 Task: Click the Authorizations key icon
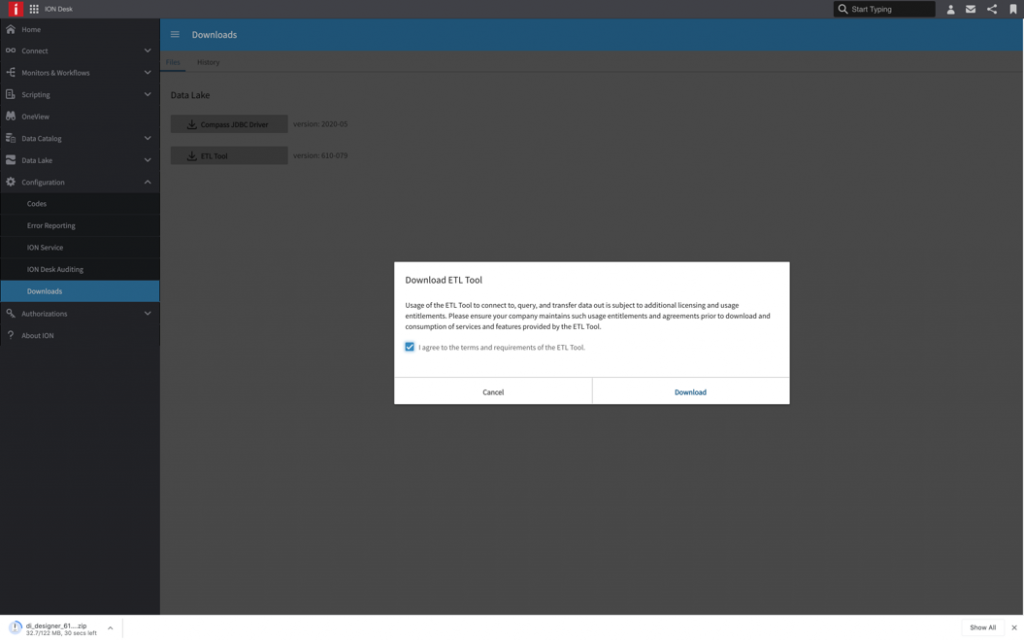pyautogui.click(x=10, y=313)
